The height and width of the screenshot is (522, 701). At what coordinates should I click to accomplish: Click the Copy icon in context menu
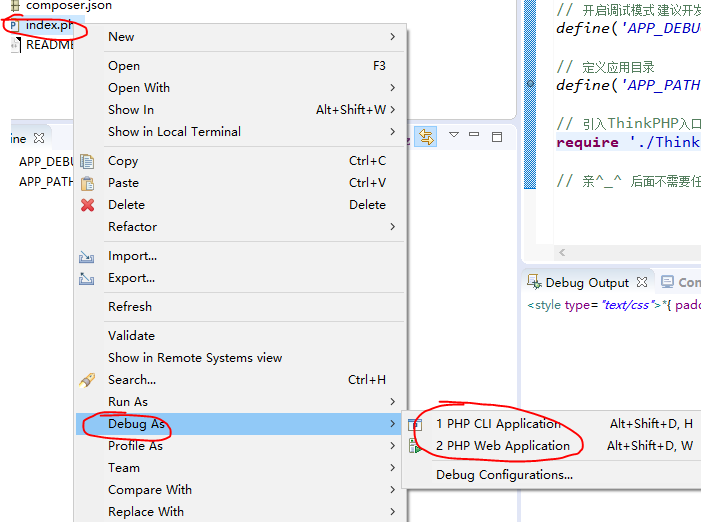pyautogui.click(x=87, y=161)
